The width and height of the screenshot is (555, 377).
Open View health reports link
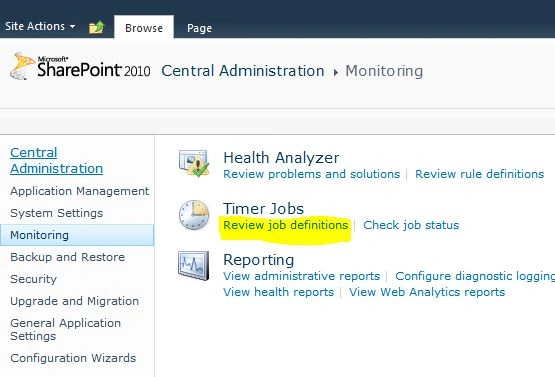tap(279, 292)
